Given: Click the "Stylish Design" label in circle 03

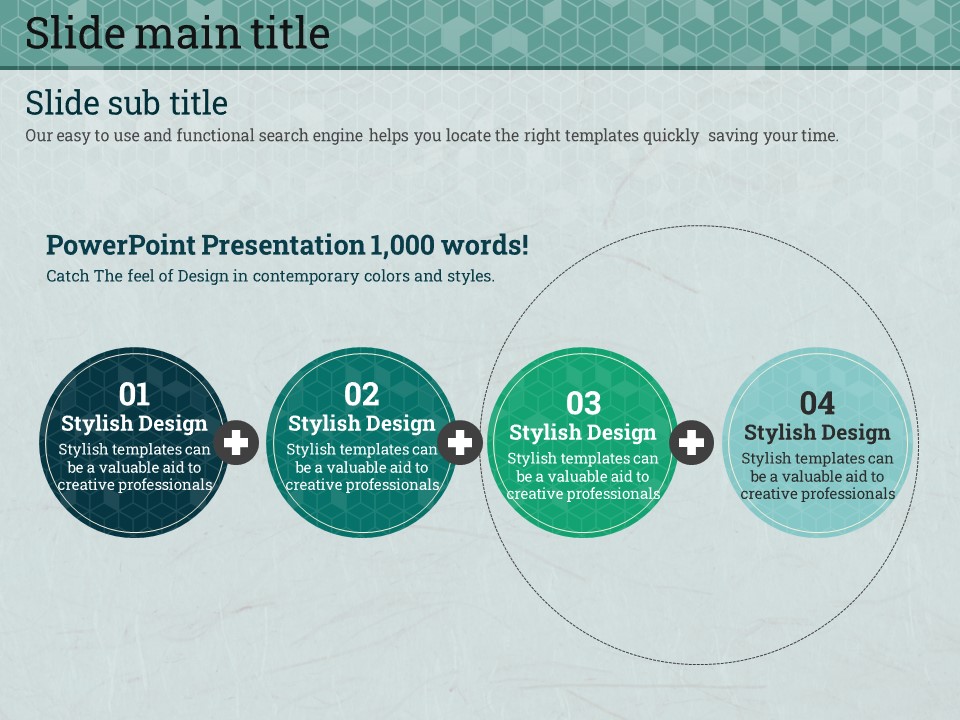Looking at the screenshot, I should click(x=583, y=432).
